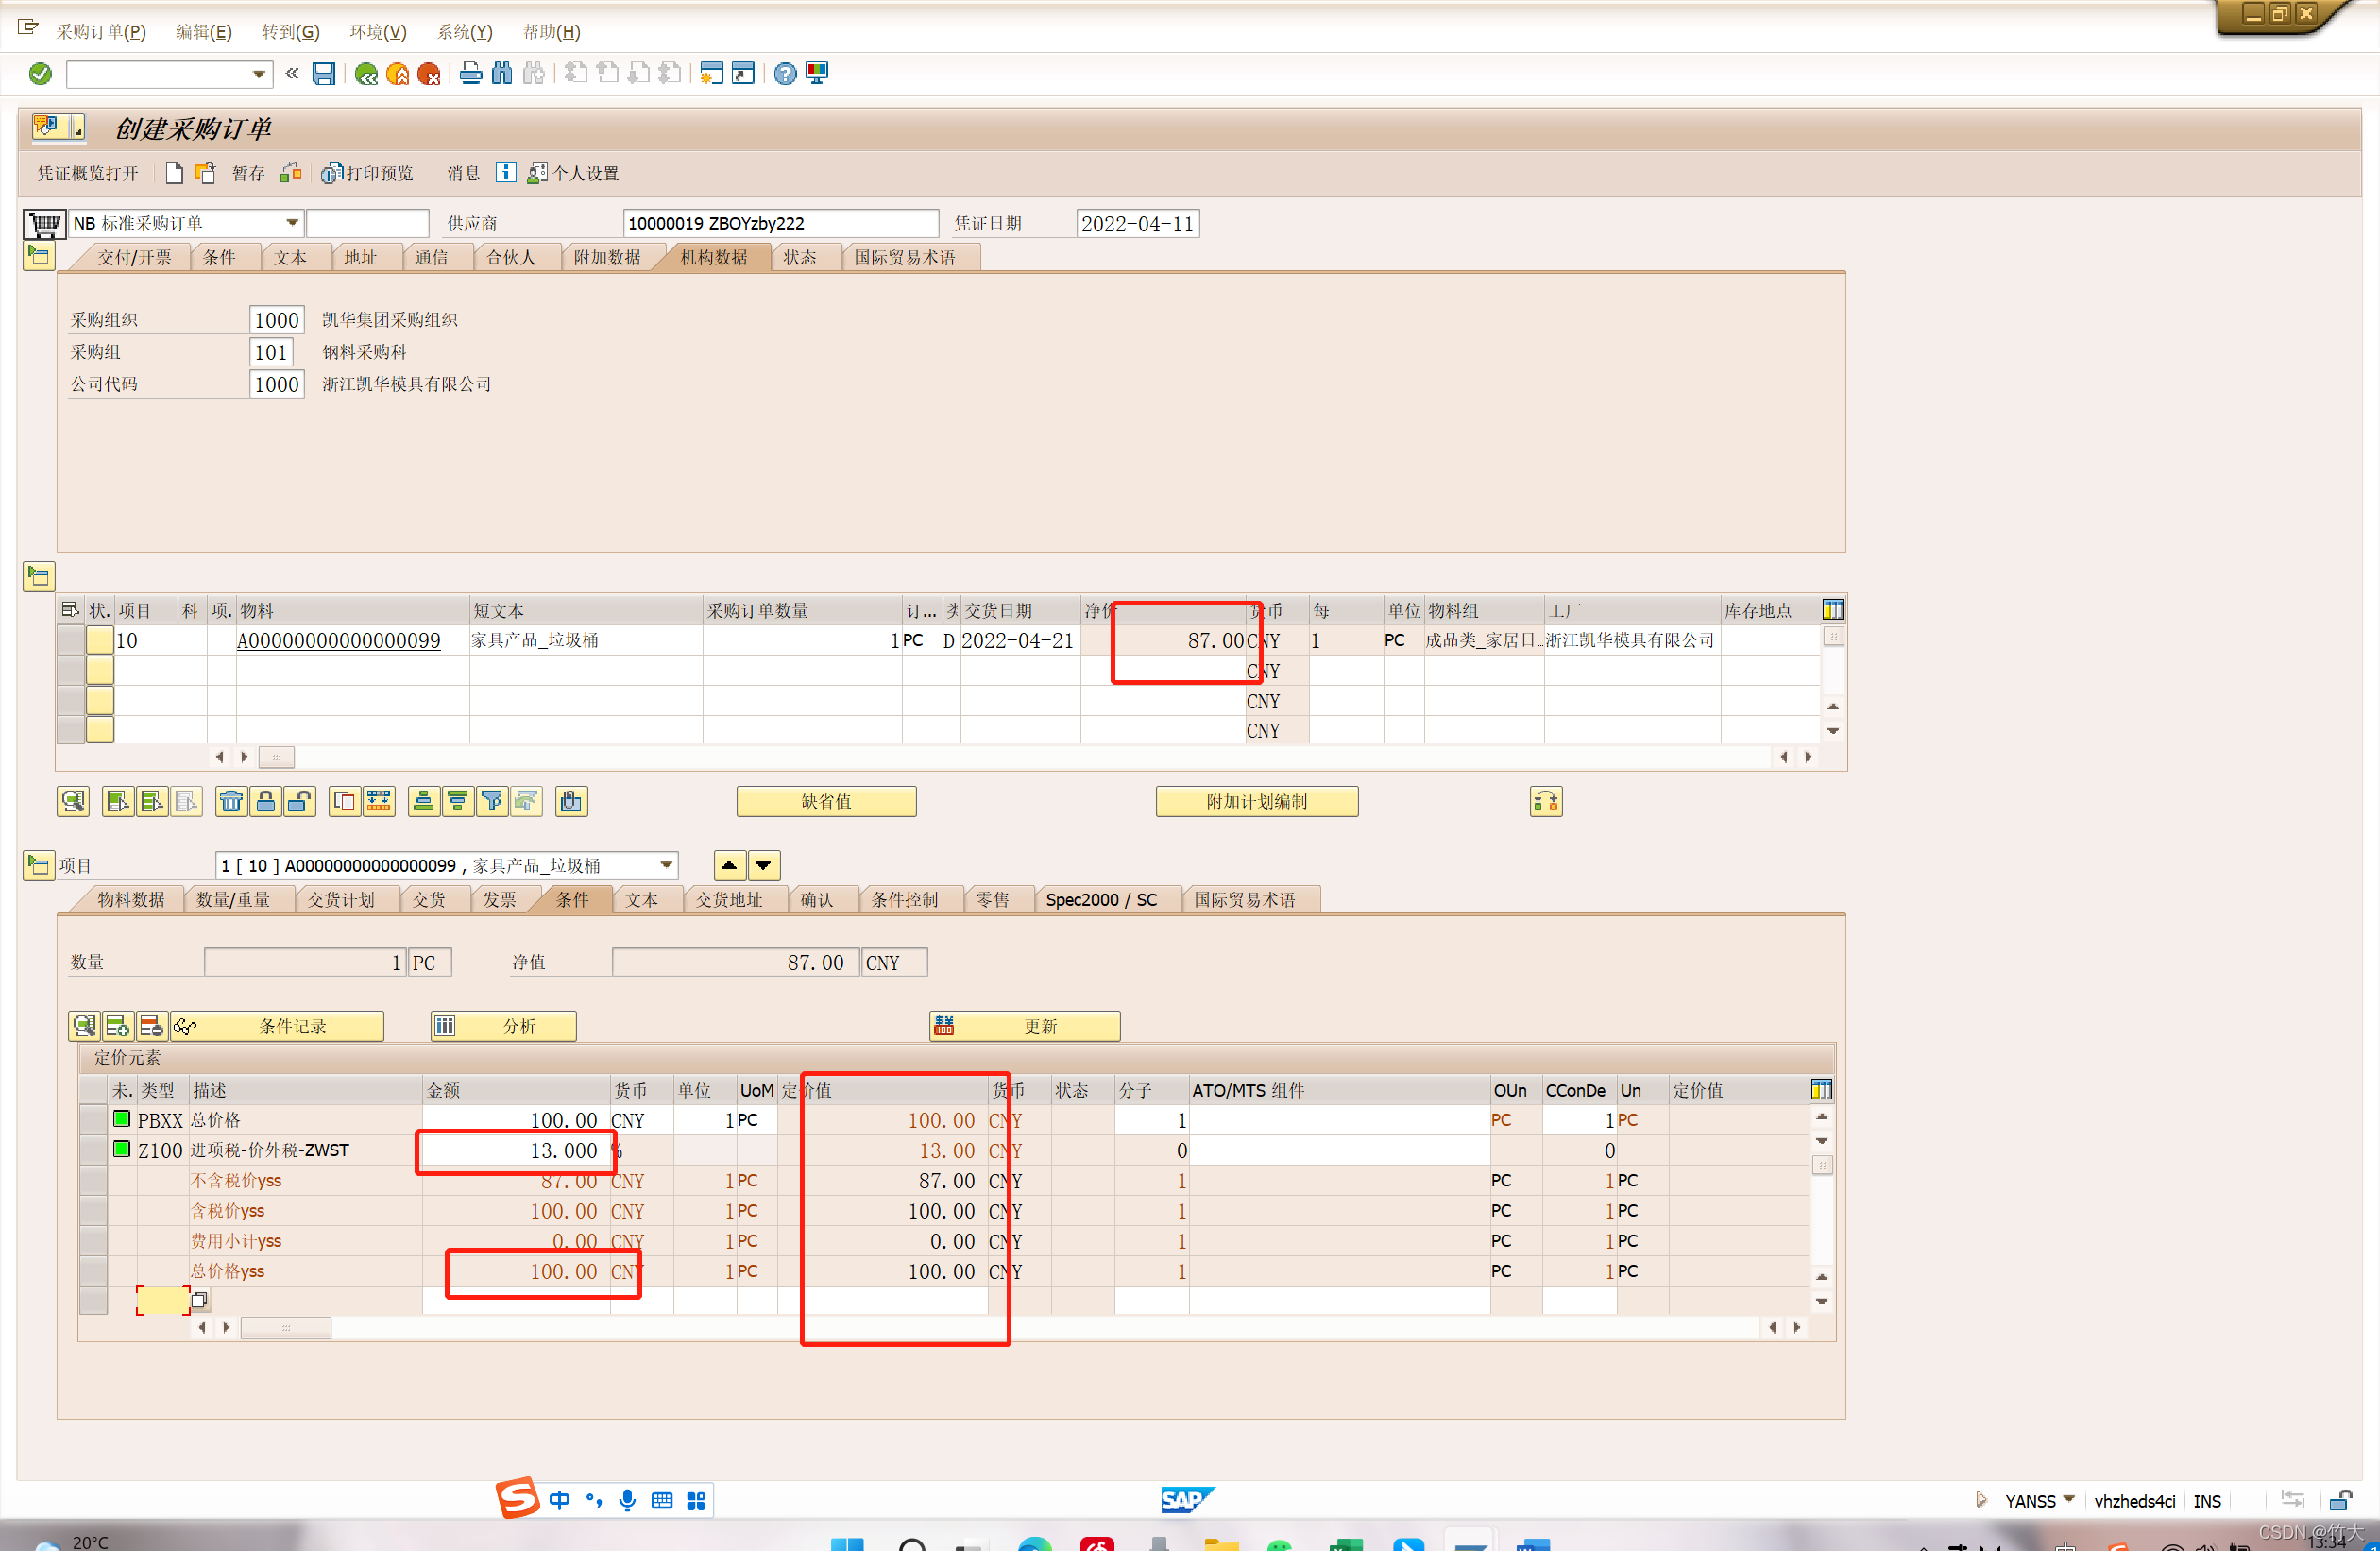Select the PBXX pricing row selector
Image resolution: width=2380 pixels, height=1551 pixels.
pyautogui.click(x=94, y=1120)
